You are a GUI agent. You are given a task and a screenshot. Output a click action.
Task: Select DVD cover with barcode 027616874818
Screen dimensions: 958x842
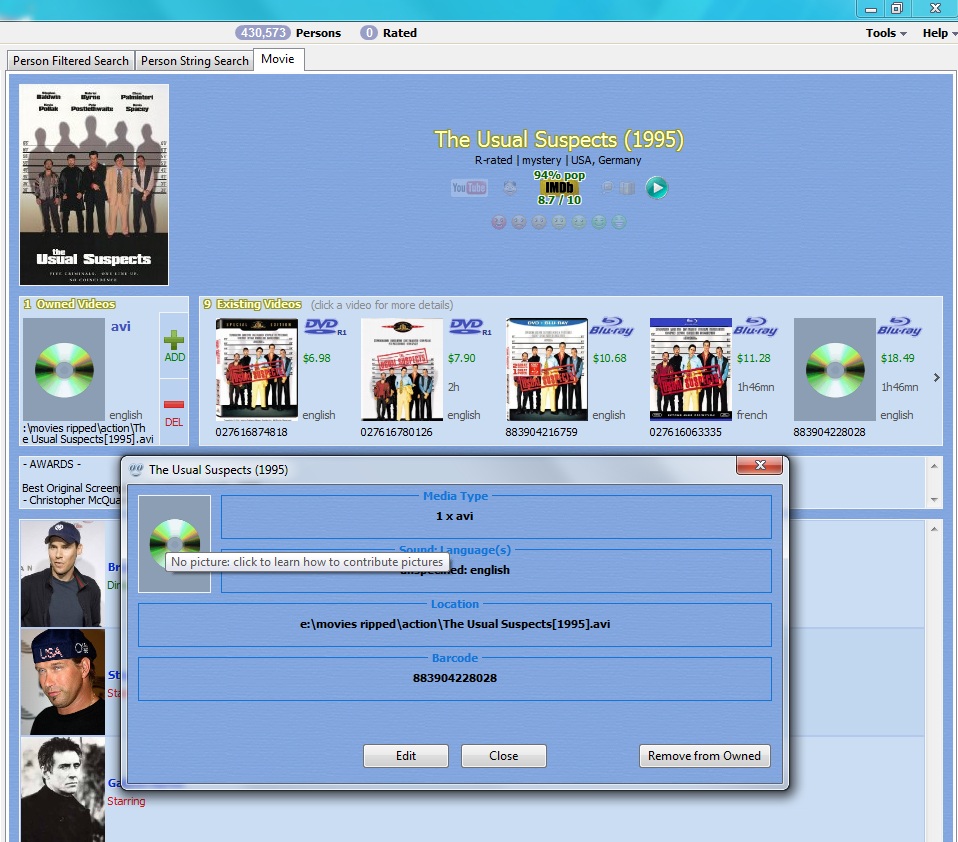click(x=257, y=370)
